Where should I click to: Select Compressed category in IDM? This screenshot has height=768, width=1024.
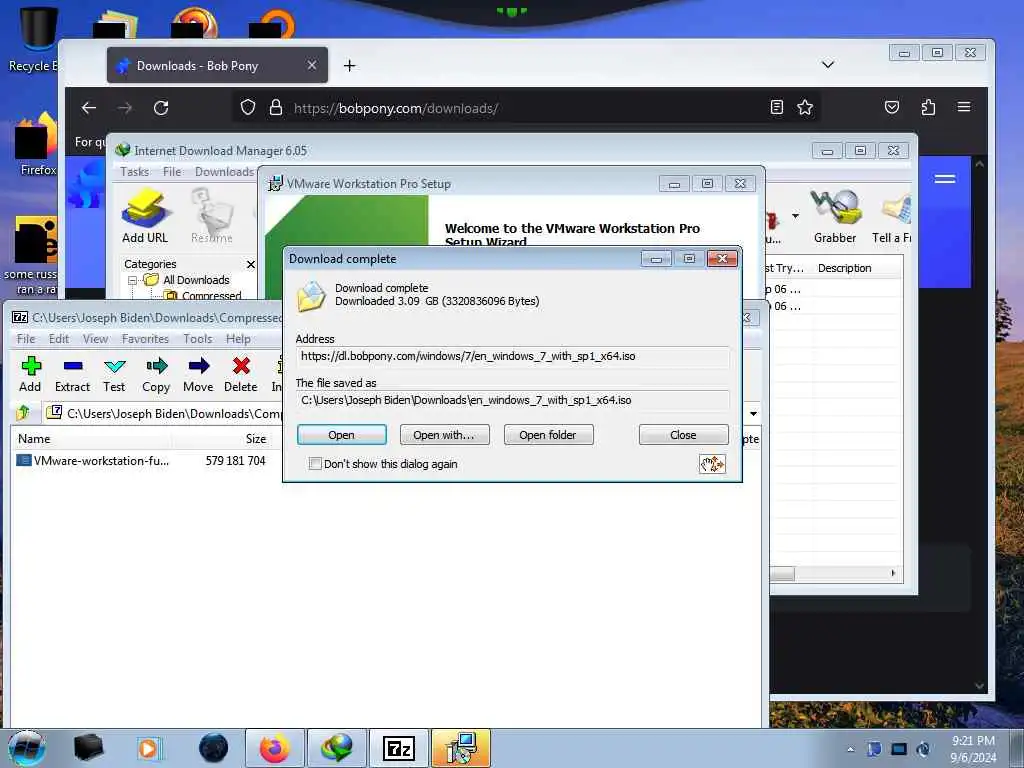tap(212, 296)
